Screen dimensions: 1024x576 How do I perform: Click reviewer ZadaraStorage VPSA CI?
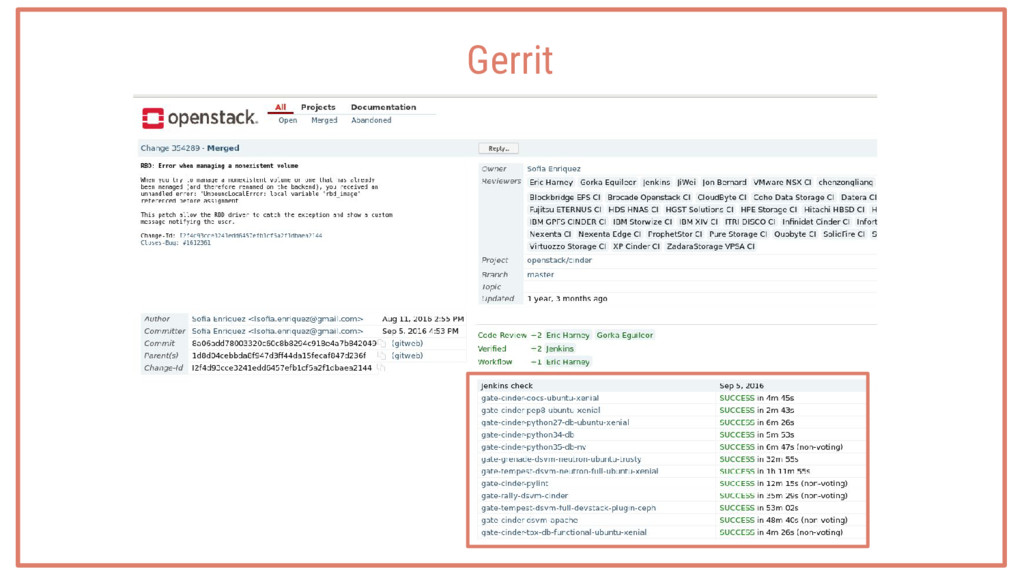coord(711,246)
